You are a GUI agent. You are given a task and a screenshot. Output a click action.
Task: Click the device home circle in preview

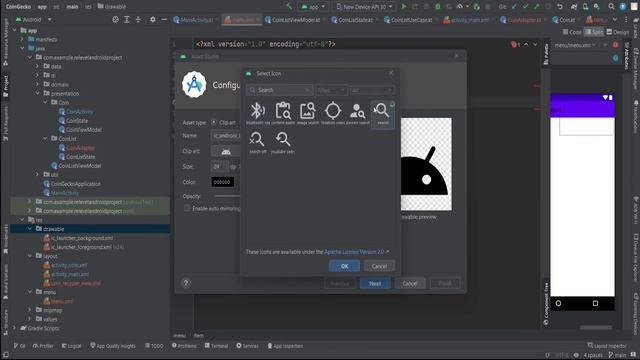pos(558,303)
